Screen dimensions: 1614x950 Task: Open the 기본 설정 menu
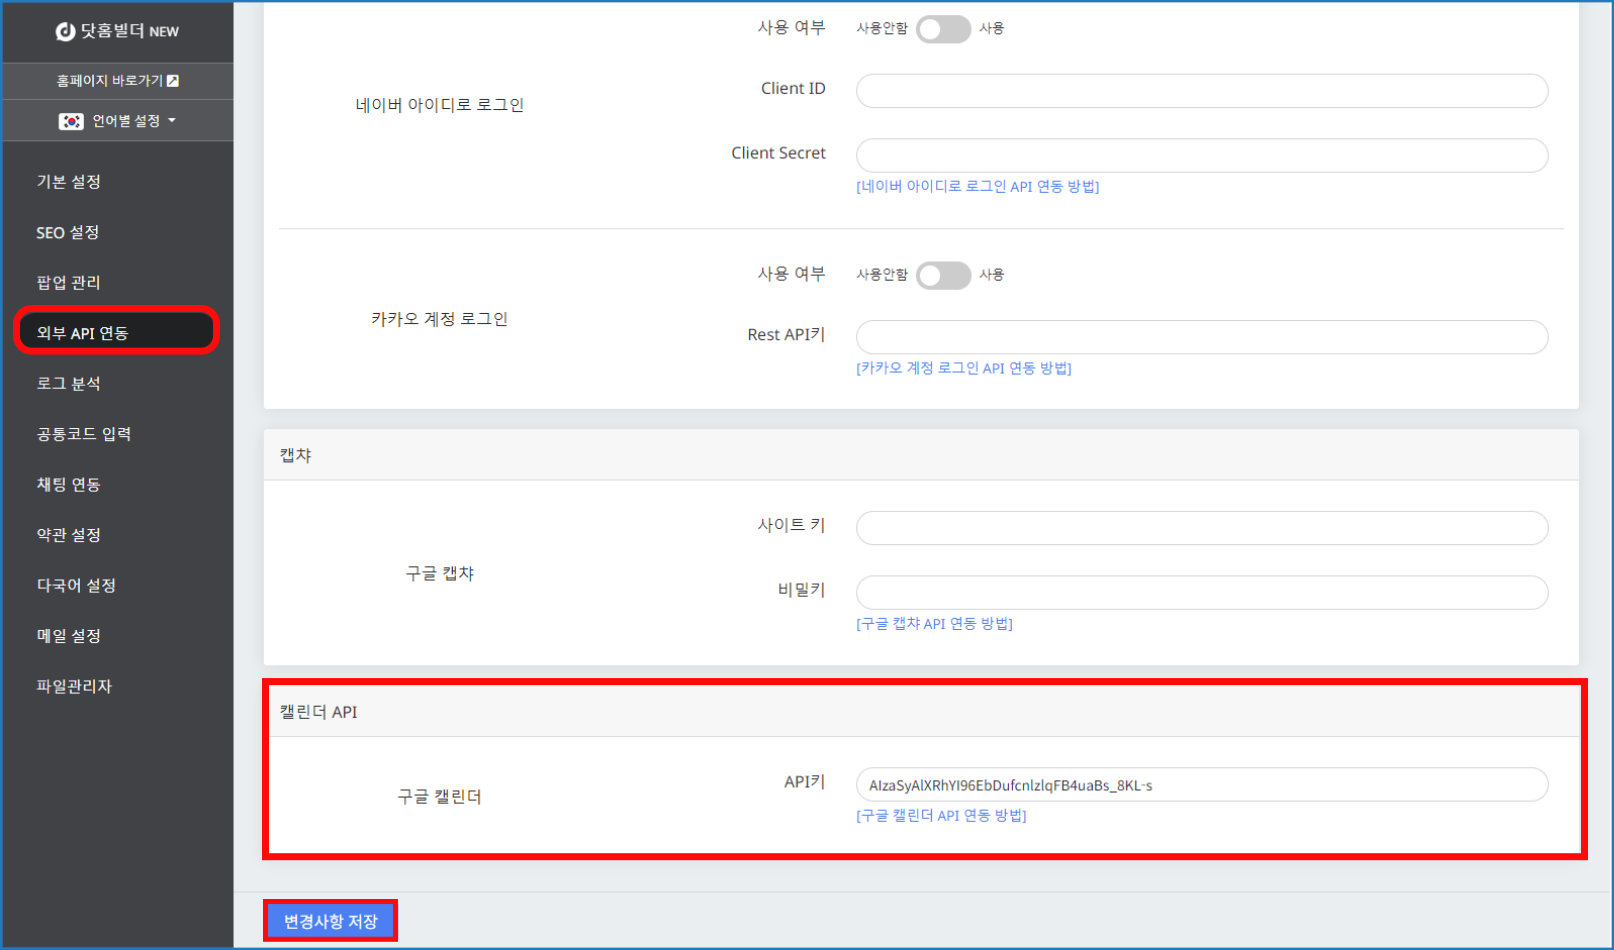tap(69, 182)
